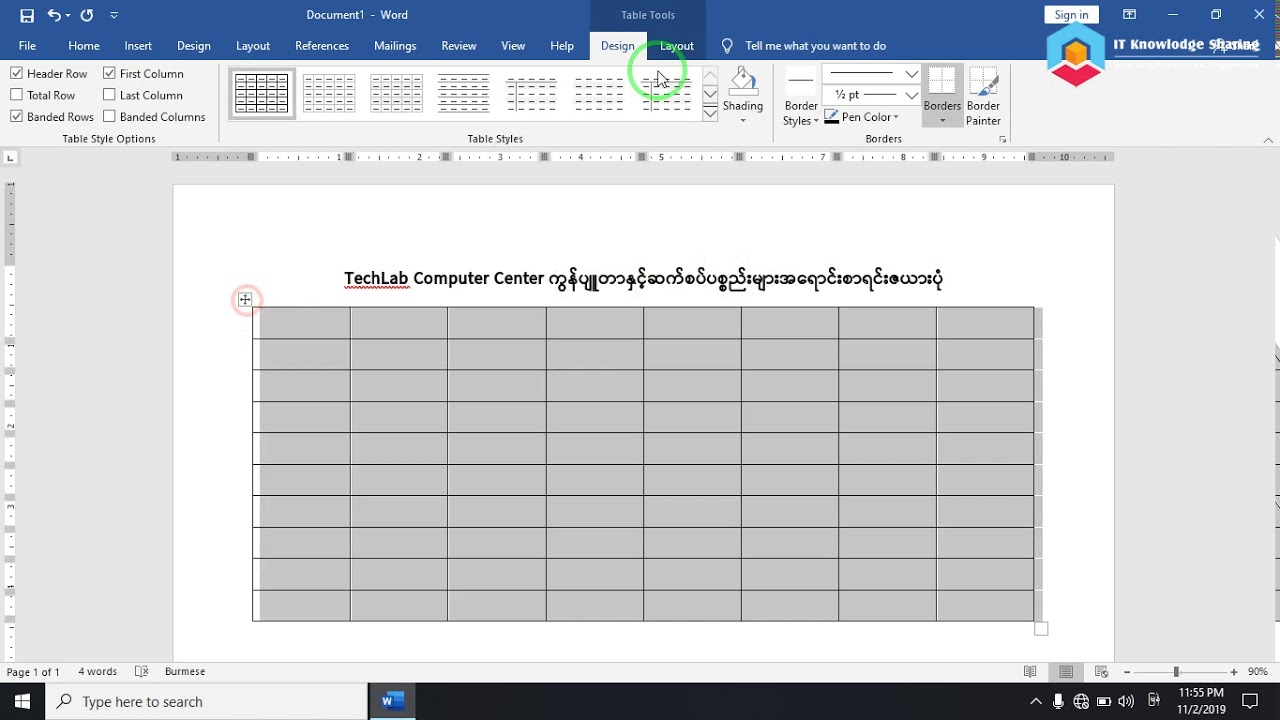Apply borders with the Borders icon
This screenshot has width=1280, height=720.
tap(942, 82)
